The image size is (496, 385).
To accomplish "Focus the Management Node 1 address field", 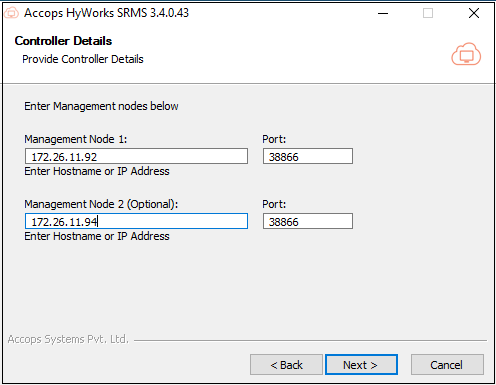I will point(136,156).
